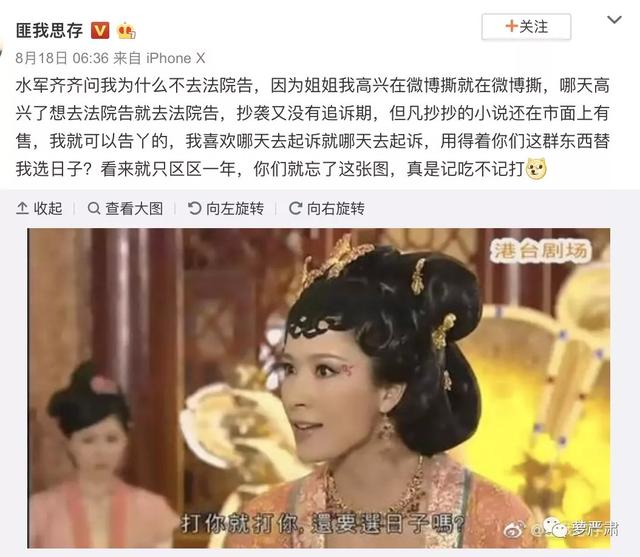Click the post body text paragraph
640x557 pixels.
[313, 127]
